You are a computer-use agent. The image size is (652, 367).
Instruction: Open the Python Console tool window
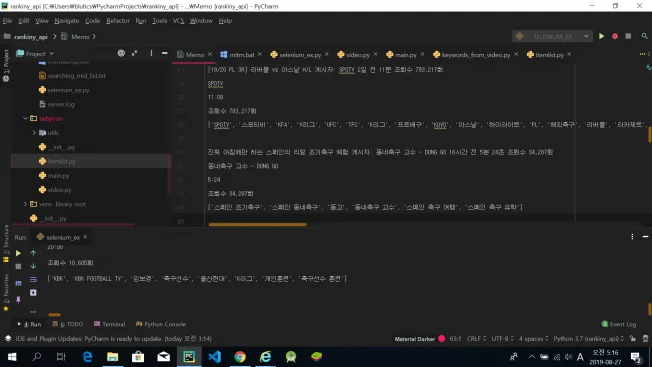coord(161,324)
